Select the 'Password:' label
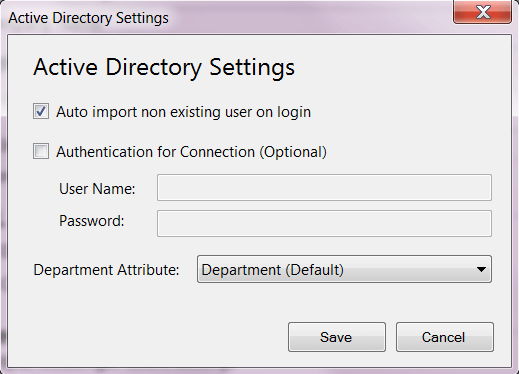519x374 pixels. point(92,221)
